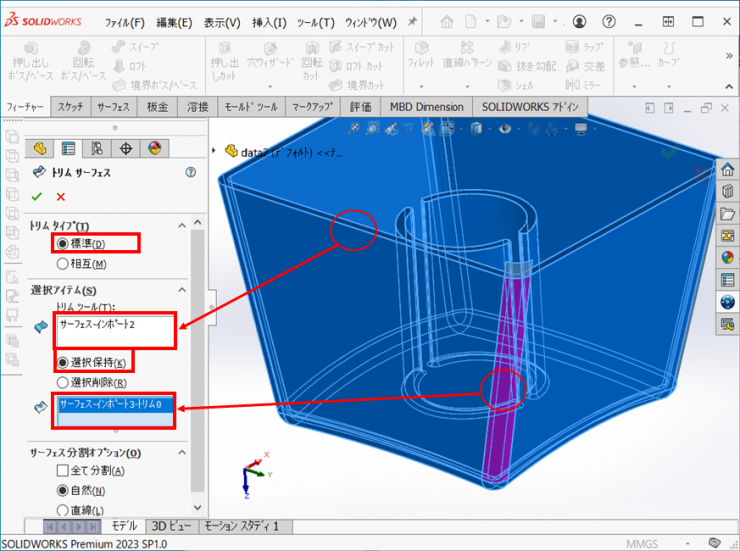
Task: Switch to the PropertyManager tab icon
Action: coord(68,149)
